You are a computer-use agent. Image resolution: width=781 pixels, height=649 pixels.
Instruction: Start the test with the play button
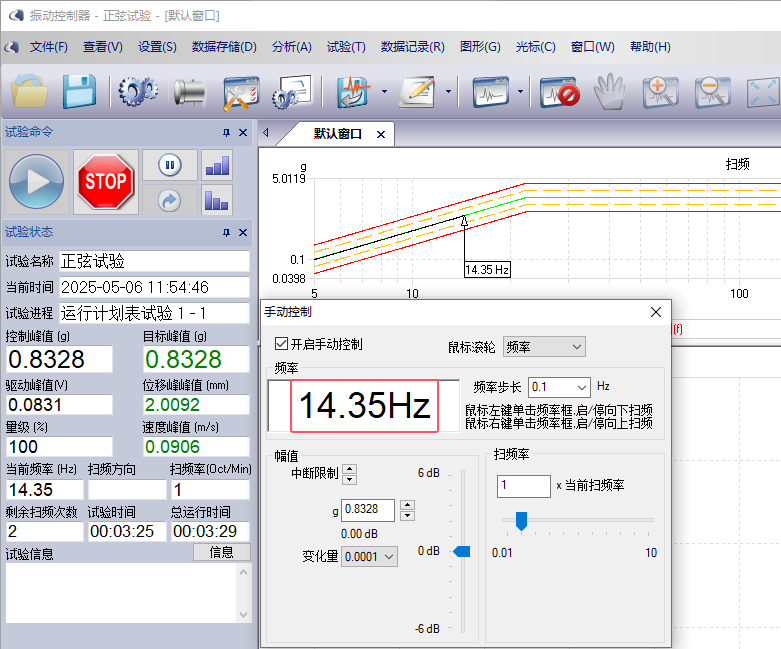[x=36, y=181]
